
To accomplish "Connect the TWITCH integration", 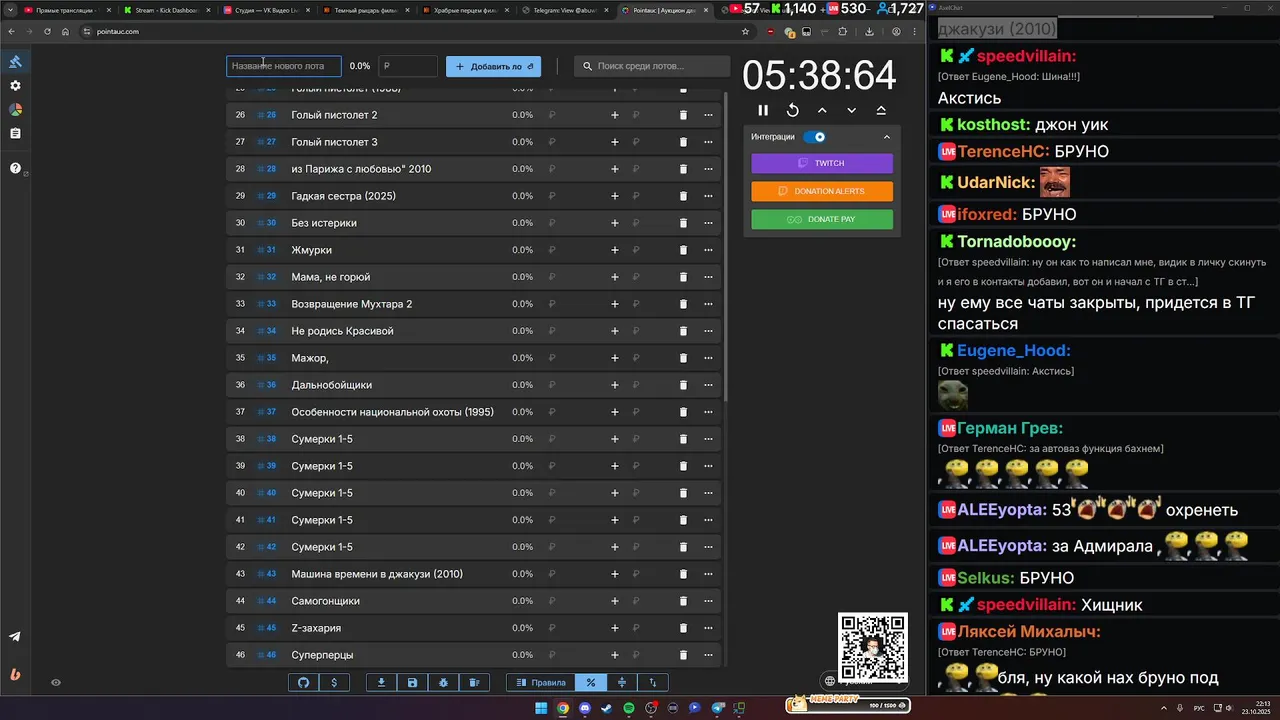I will click(822, 163).
